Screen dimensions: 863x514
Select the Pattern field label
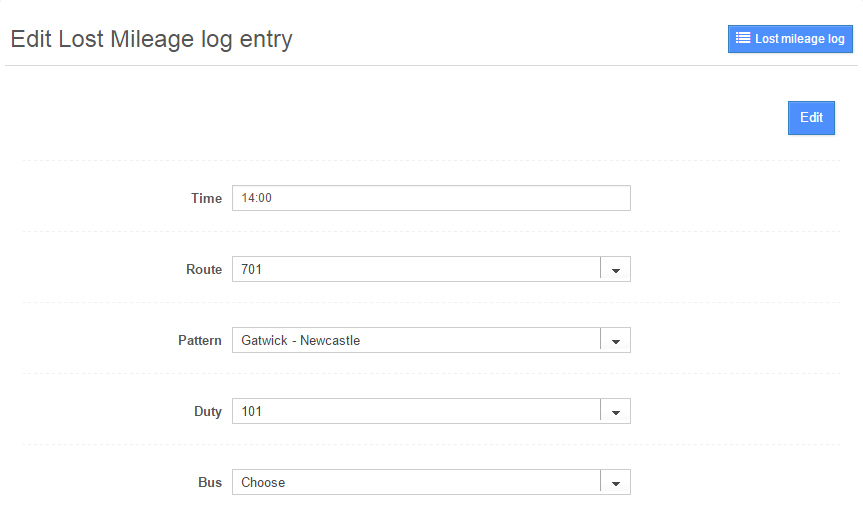[200, 341]
